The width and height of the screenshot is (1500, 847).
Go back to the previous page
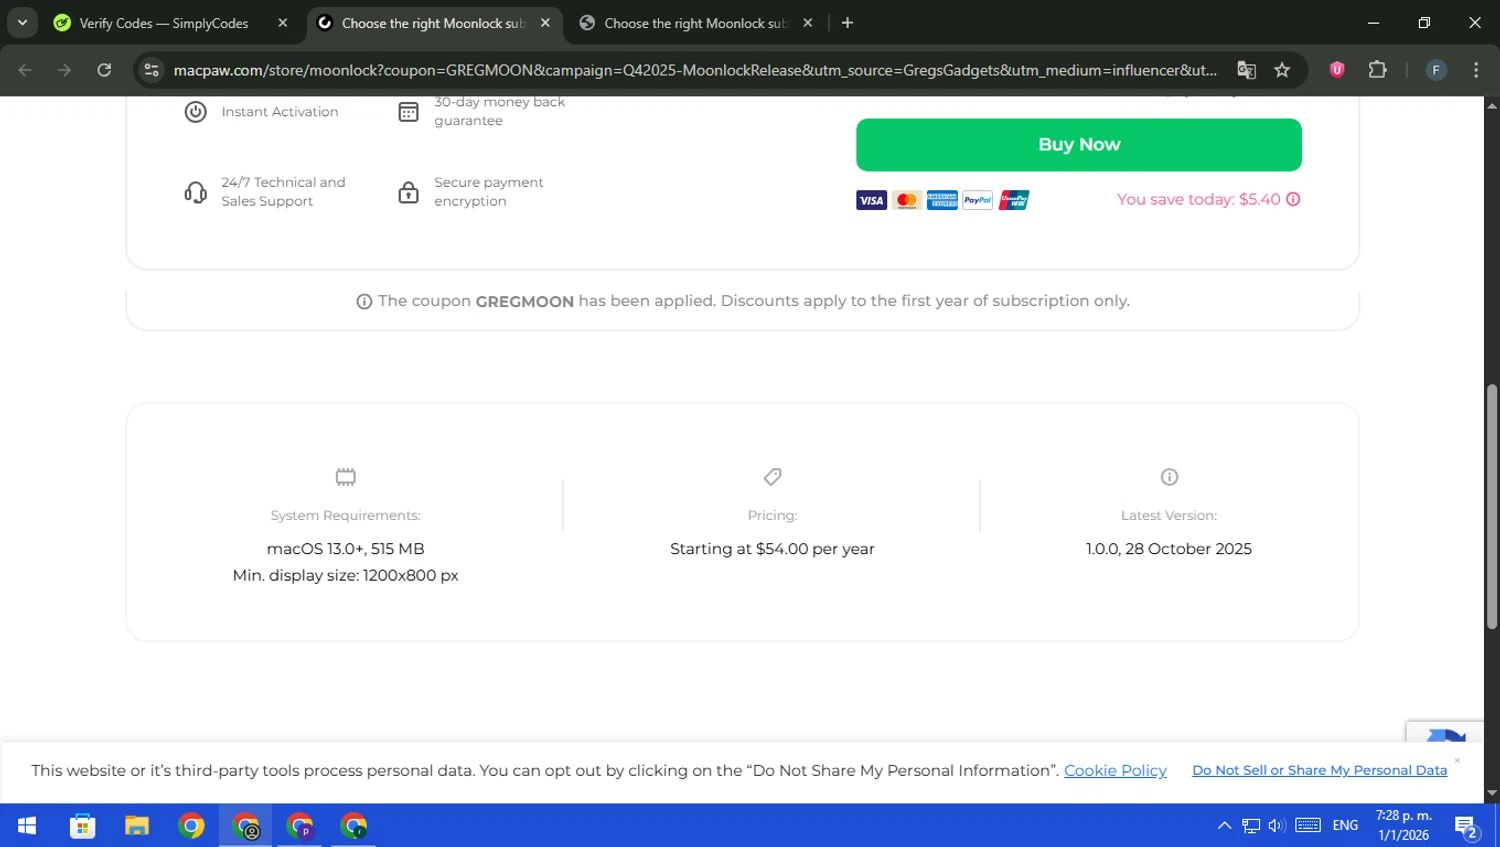[x=25, y=70]
